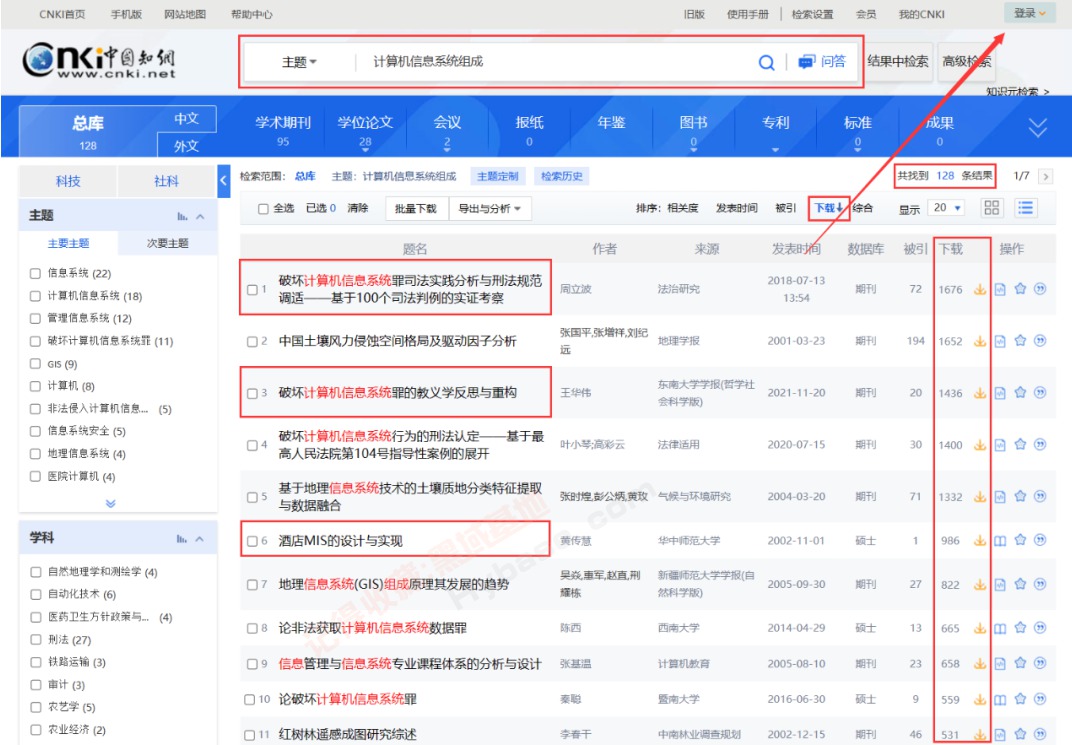Click the magnifier search icon
The width and height of the screenshot is (1072, 745).
[x=766, y=62]
